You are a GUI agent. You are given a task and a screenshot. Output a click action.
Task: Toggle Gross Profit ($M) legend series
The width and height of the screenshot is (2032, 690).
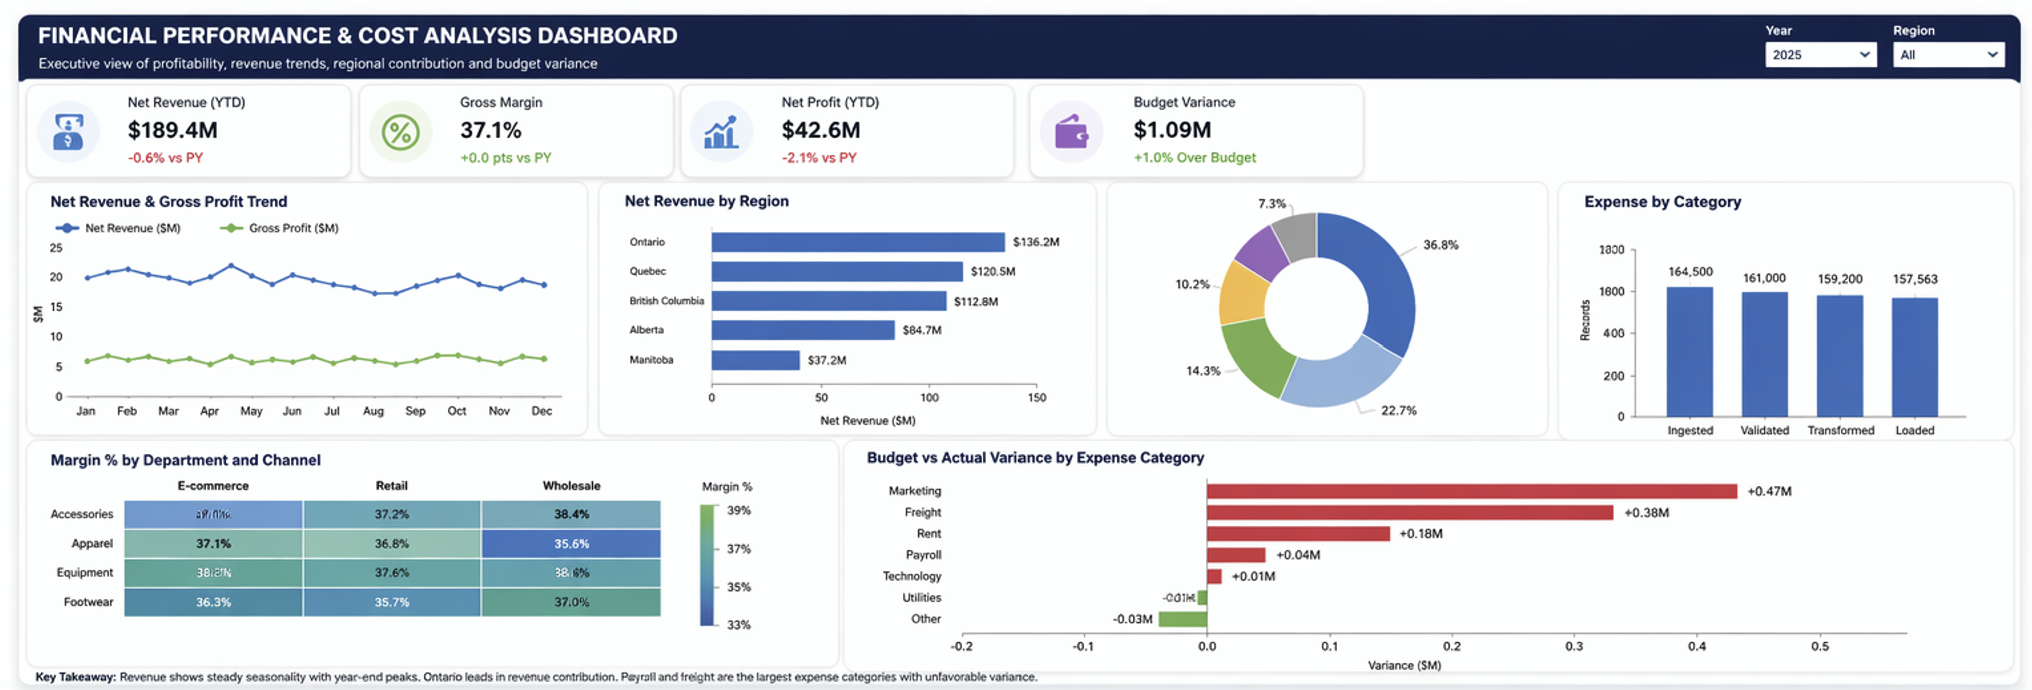[279, 228]
